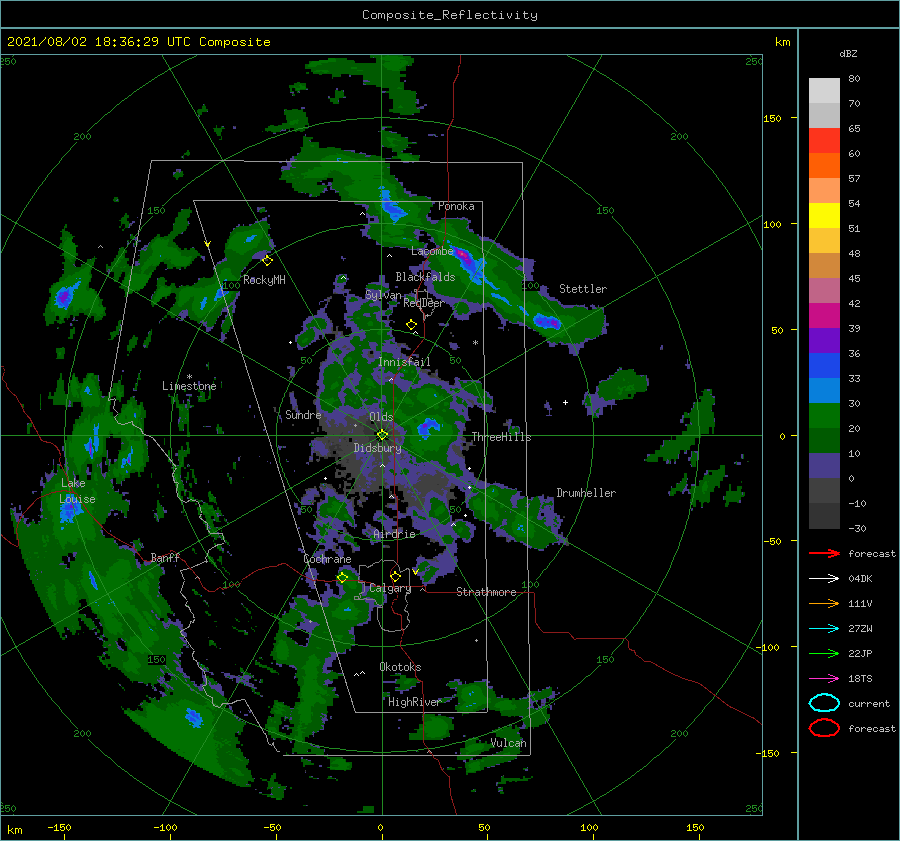Select the brown 48-45 dBZ color swatch

click(x=824, y=266)
